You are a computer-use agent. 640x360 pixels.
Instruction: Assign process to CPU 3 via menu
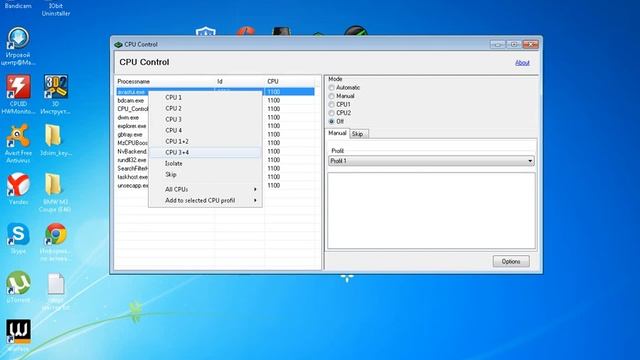(x=205, y=120)
